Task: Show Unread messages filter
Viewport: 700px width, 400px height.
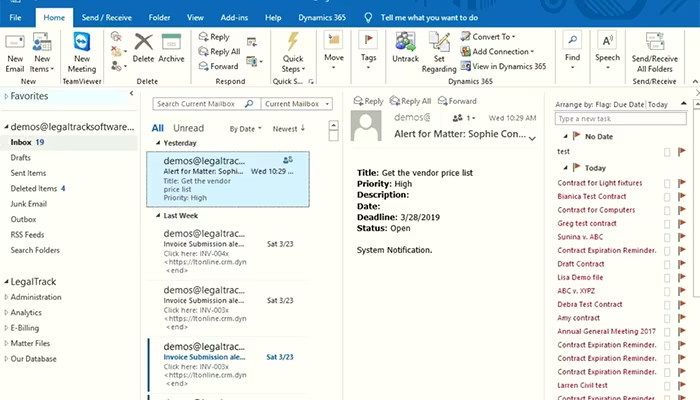Action: [x=188, y=128]
